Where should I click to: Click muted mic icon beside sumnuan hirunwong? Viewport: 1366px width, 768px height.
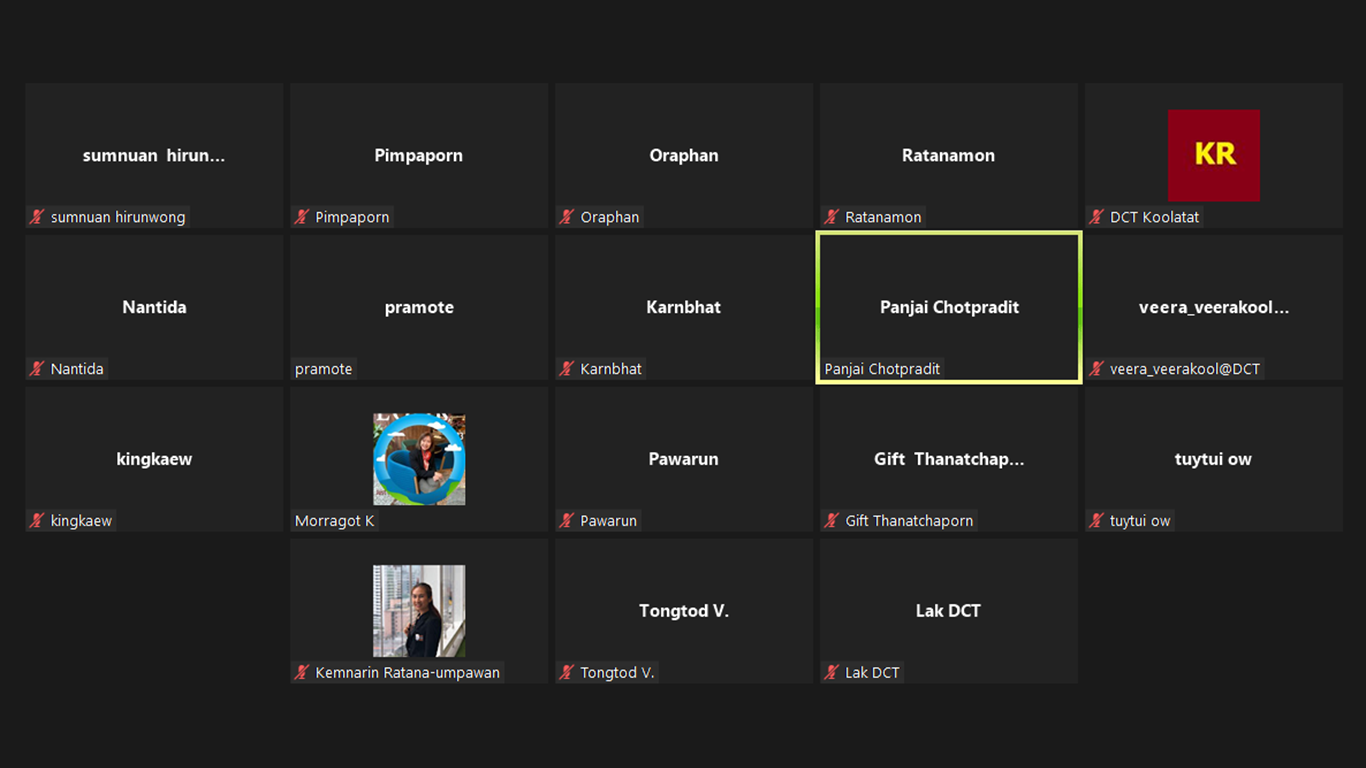click(37, 217)
